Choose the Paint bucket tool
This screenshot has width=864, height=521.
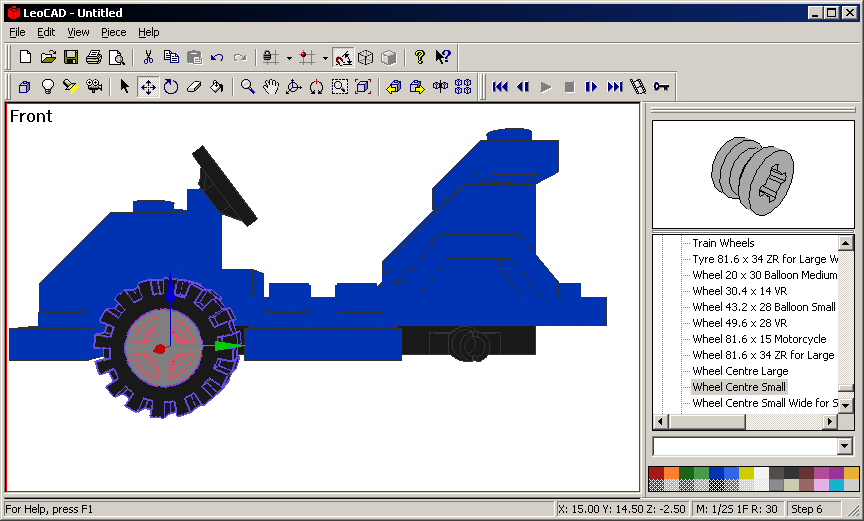click(x=217, y=87)
